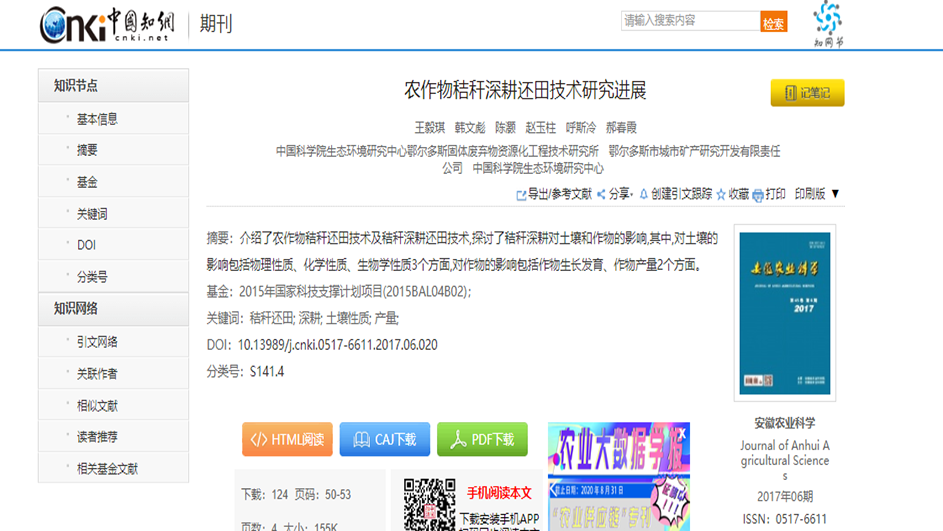Click the 创建引文跟踪 bell icon
943x531 pixels.
tap(644, 194)
